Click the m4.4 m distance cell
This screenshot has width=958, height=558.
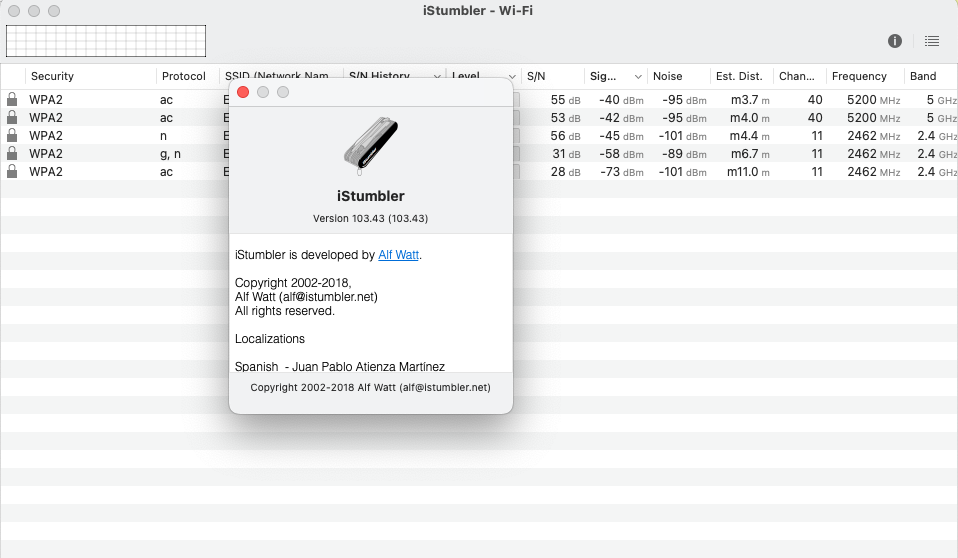[x=750, y=136]
